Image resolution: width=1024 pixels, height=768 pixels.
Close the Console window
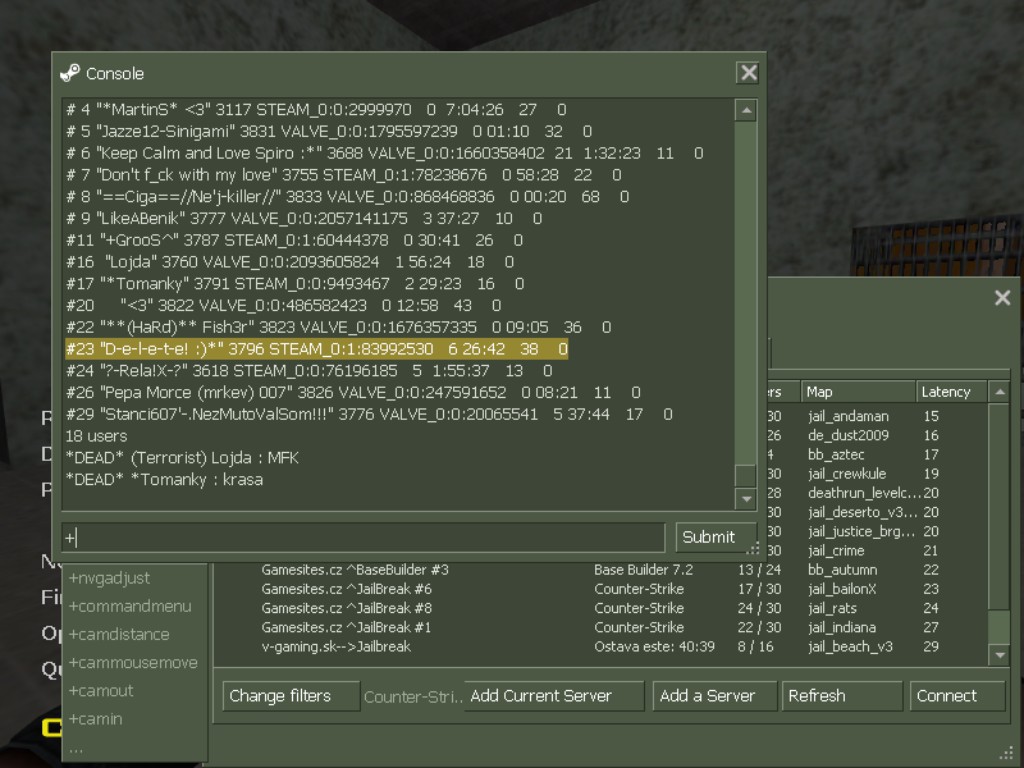point(748,72)
